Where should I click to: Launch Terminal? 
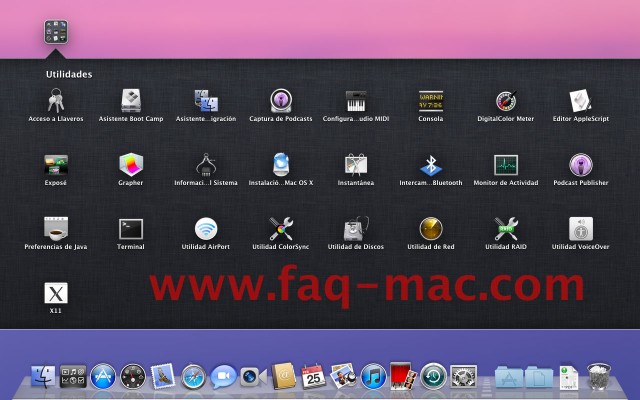click(x=131, y=229)
